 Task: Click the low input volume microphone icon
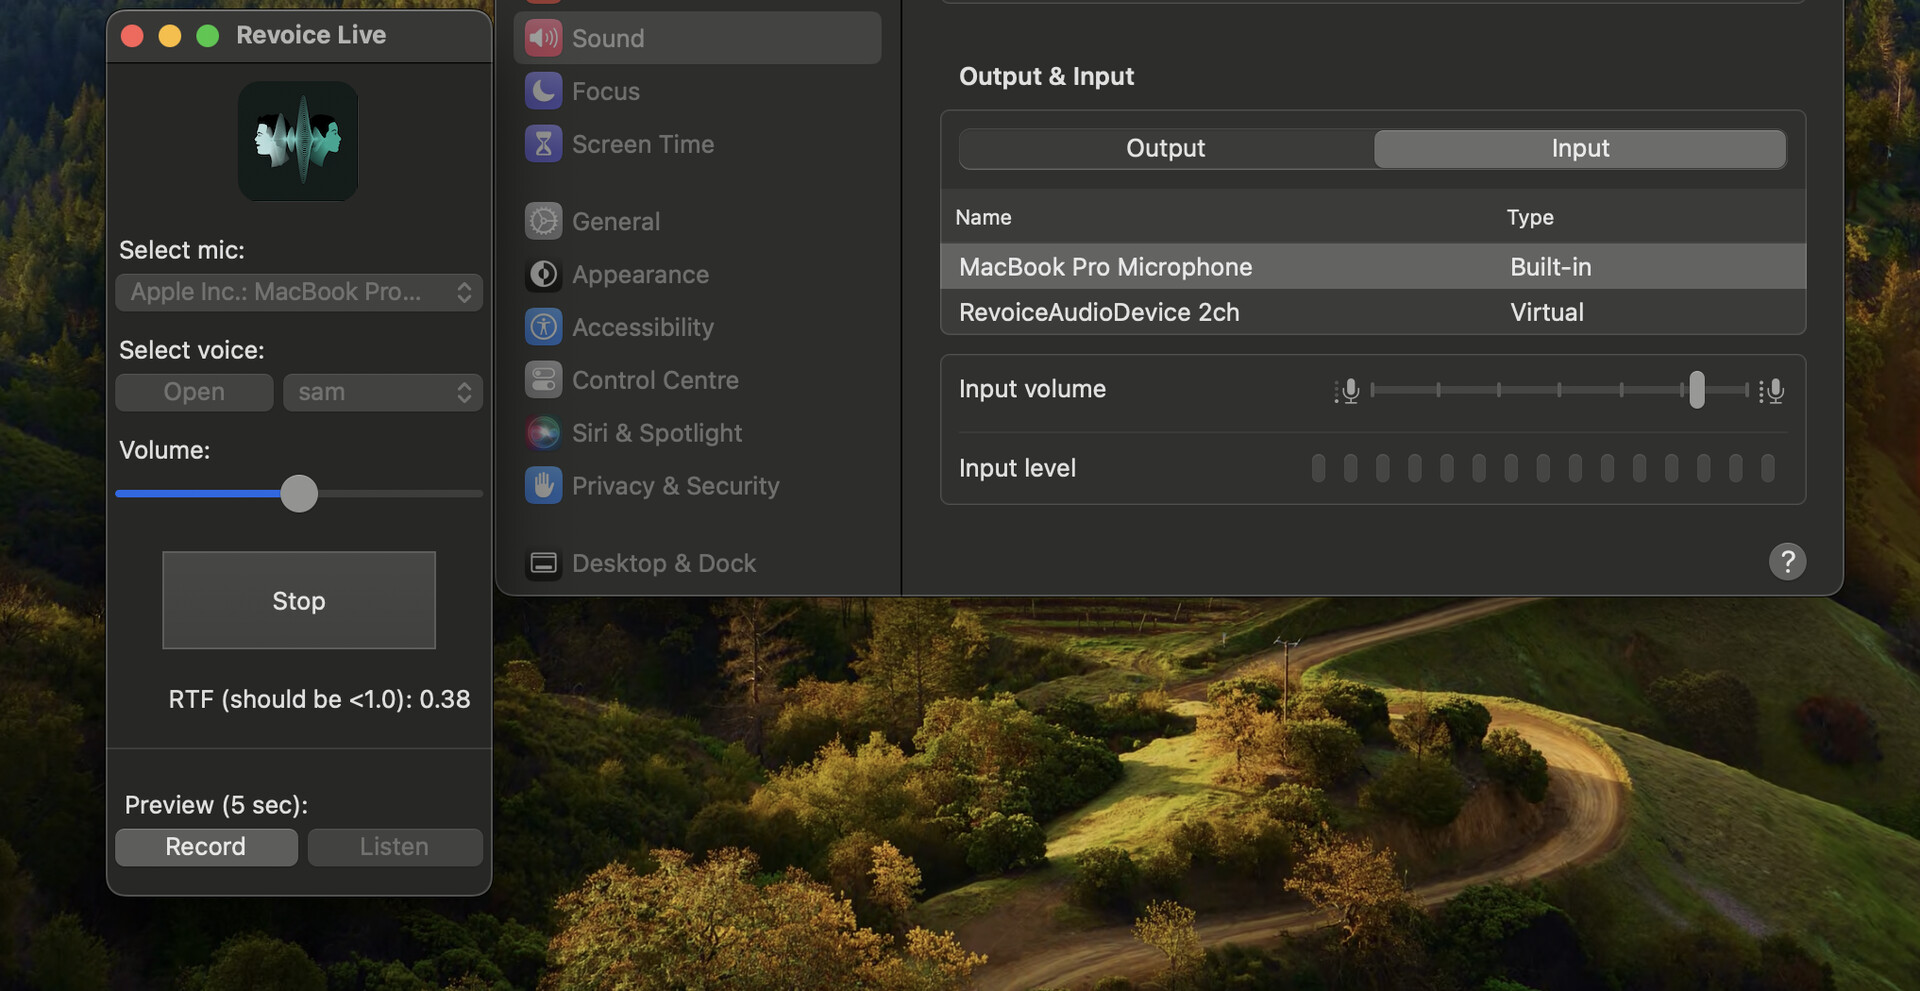(x=1347, y=390)
